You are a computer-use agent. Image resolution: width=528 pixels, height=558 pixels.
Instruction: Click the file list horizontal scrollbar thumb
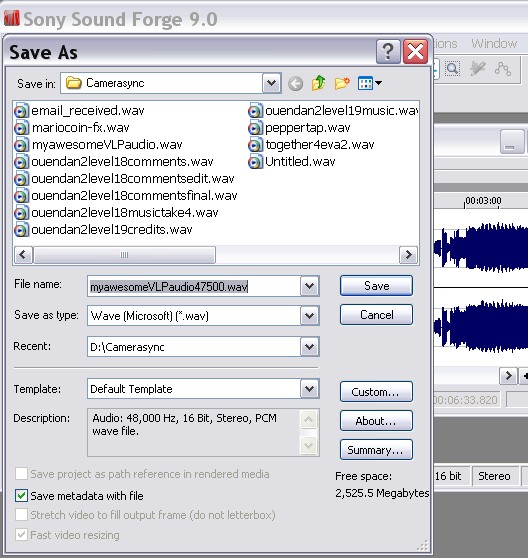(x=124, y=255)
